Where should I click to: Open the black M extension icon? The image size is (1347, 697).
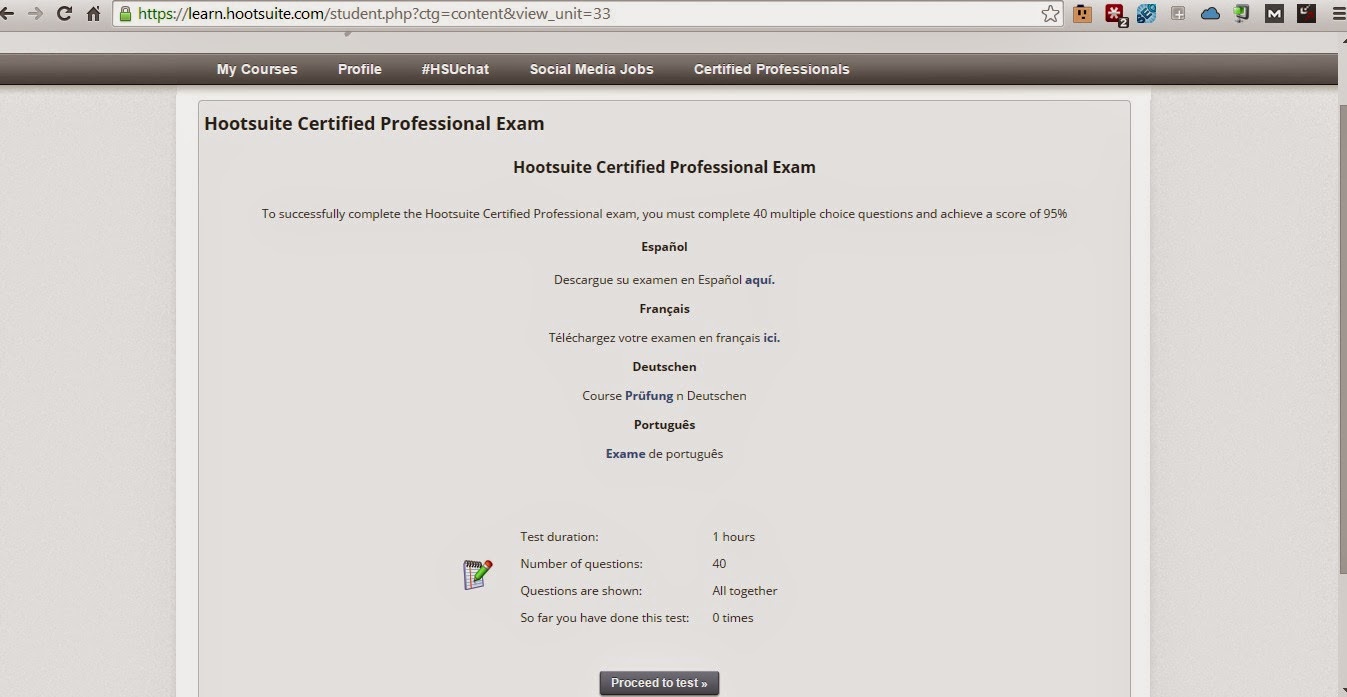tap(1274, 14)
